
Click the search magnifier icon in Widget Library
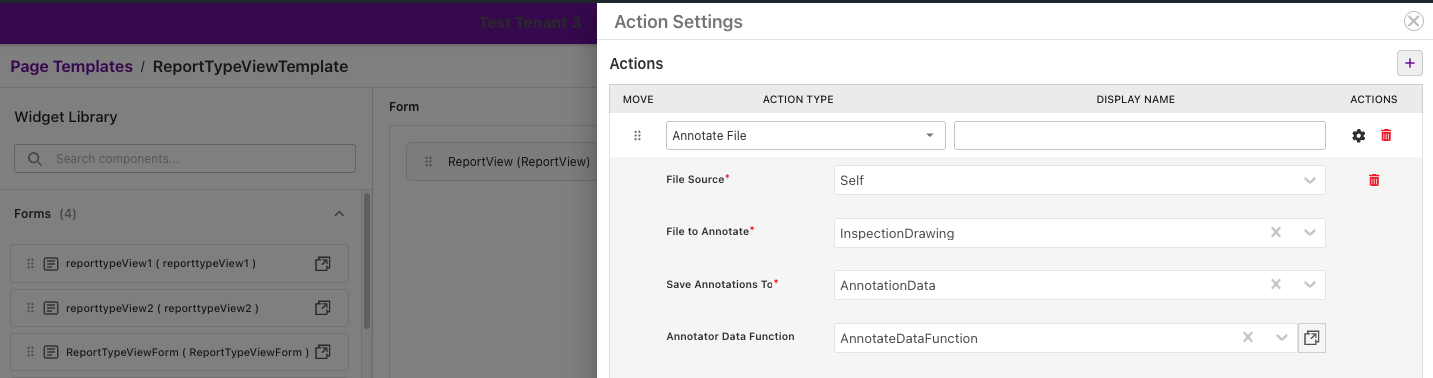[35, 158]
